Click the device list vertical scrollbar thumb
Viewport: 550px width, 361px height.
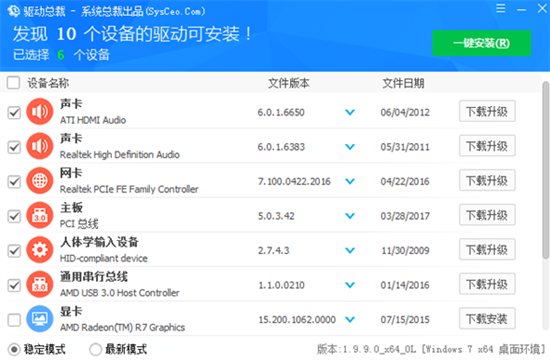545,170
